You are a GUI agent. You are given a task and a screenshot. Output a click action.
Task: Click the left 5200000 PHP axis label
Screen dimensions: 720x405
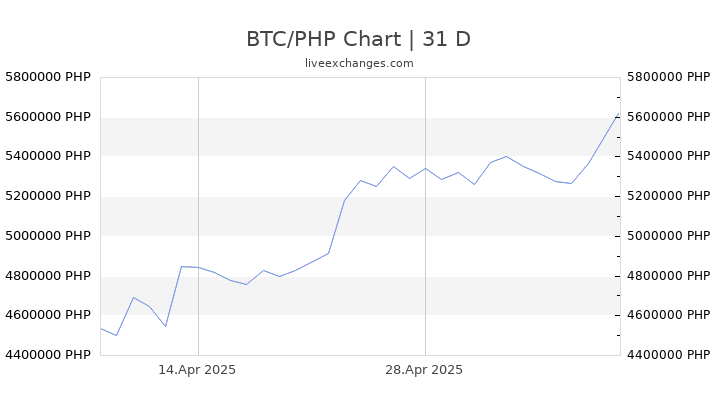[48, 196]
